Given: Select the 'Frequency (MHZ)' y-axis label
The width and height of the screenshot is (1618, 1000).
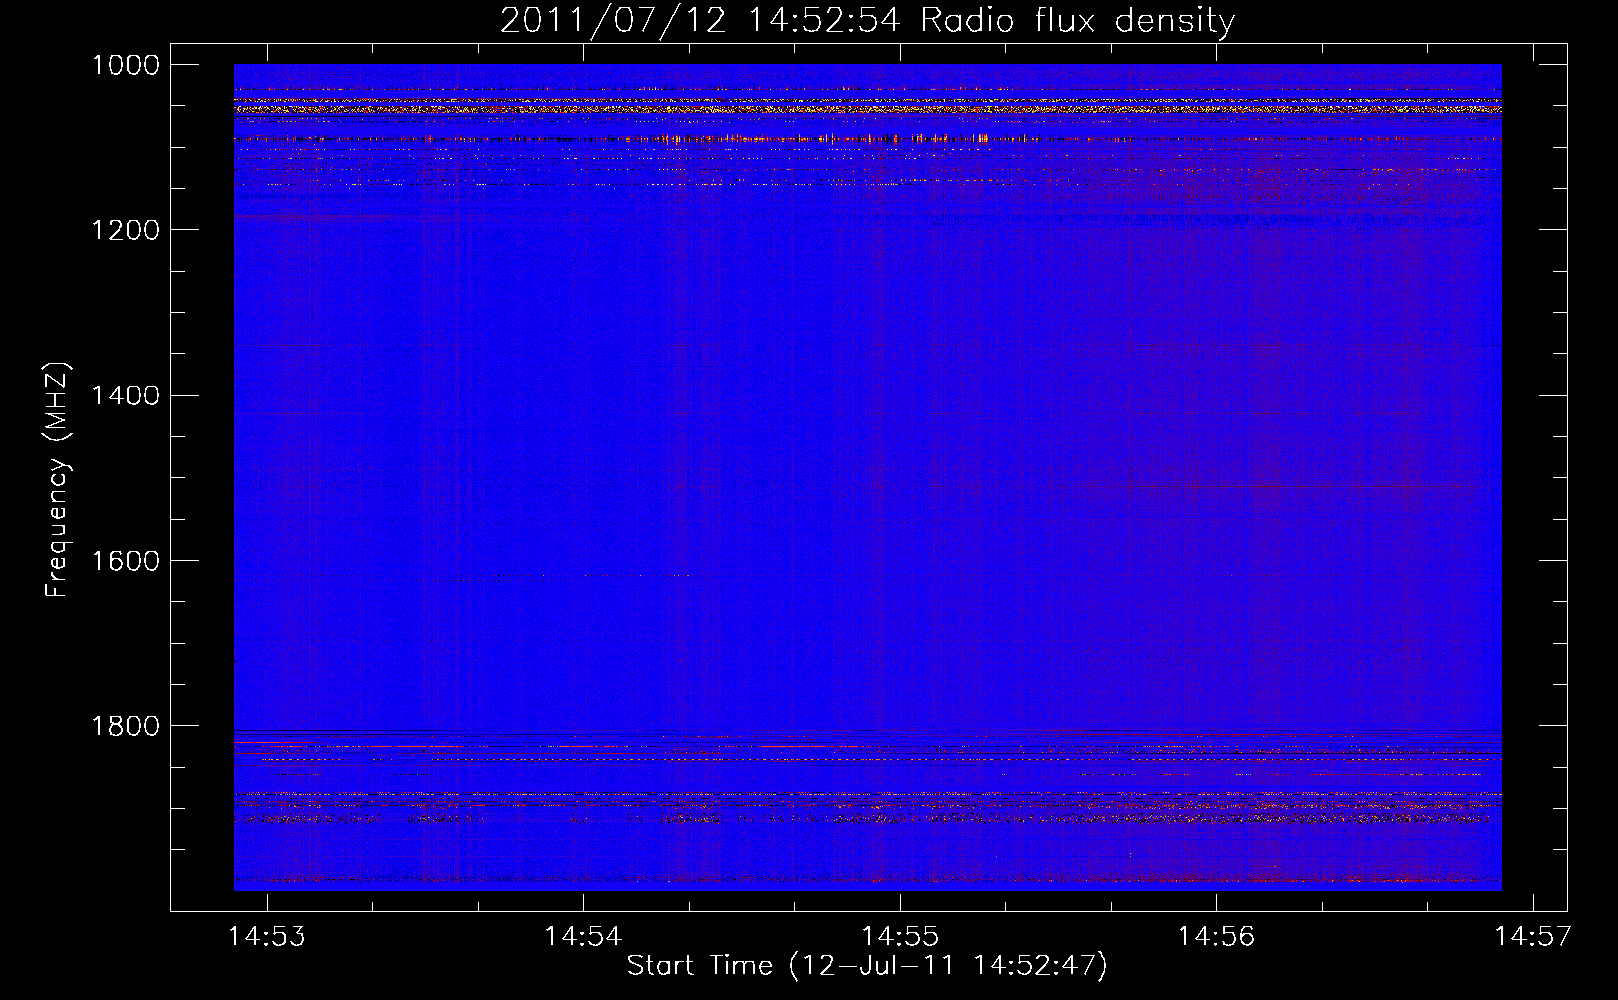Looking at the screenshot, I should pos(58,480).
